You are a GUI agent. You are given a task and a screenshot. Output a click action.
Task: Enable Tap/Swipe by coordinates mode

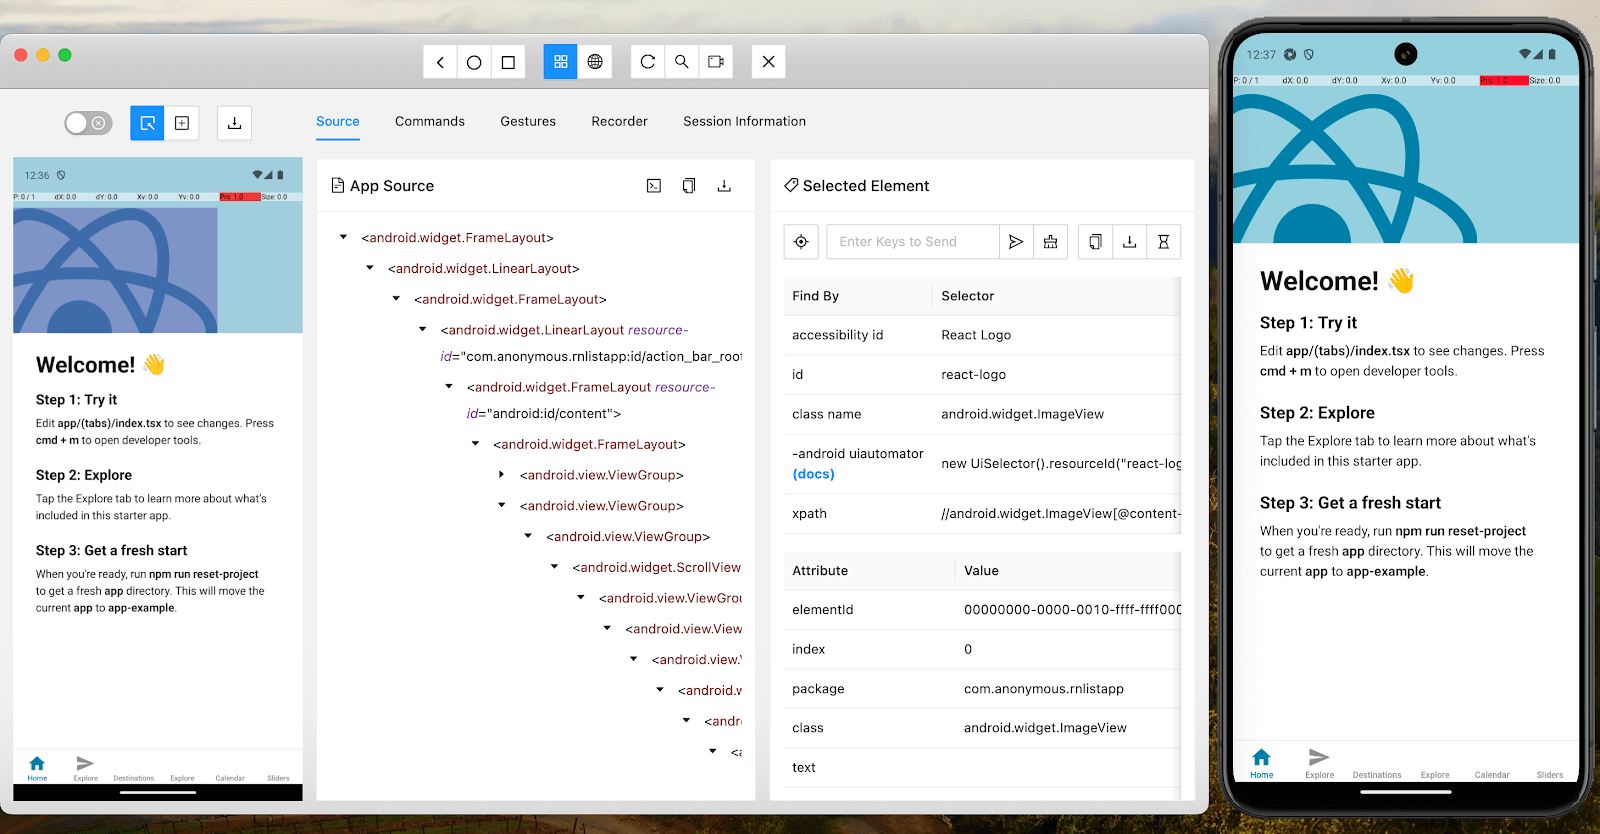(x=182, y=123)
